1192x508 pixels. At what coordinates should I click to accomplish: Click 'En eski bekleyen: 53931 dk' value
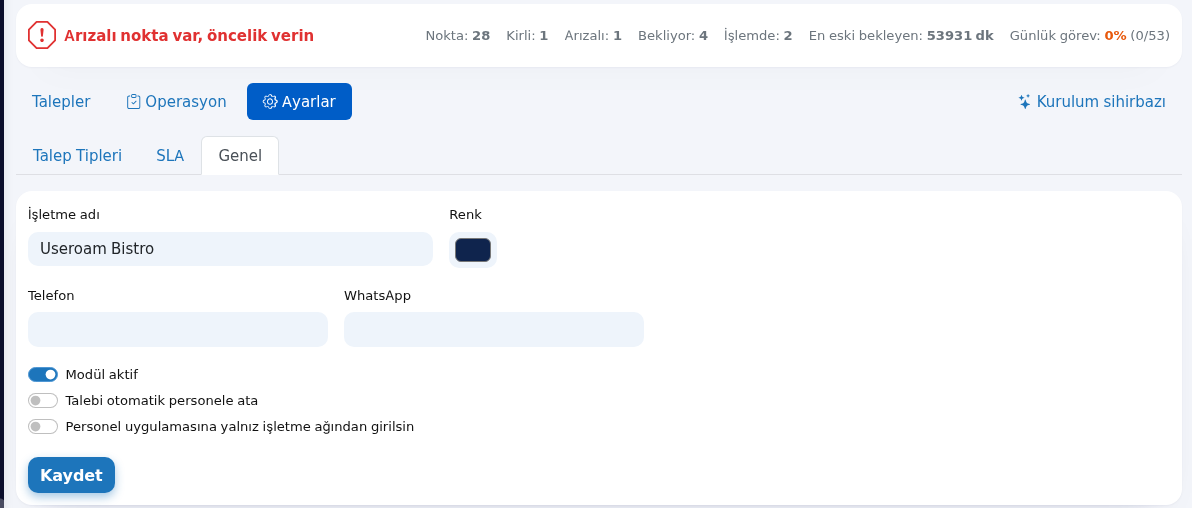pyautogui.click(x=901, y=36)
